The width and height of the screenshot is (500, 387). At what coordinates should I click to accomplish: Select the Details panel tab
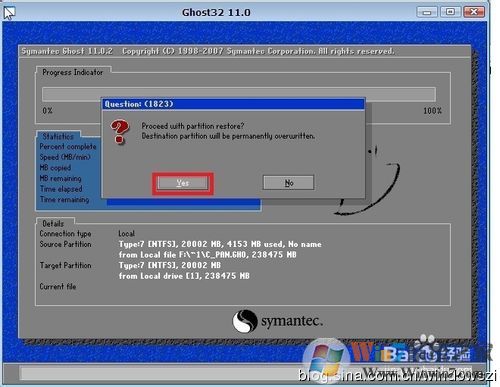(x=53, y=223)
